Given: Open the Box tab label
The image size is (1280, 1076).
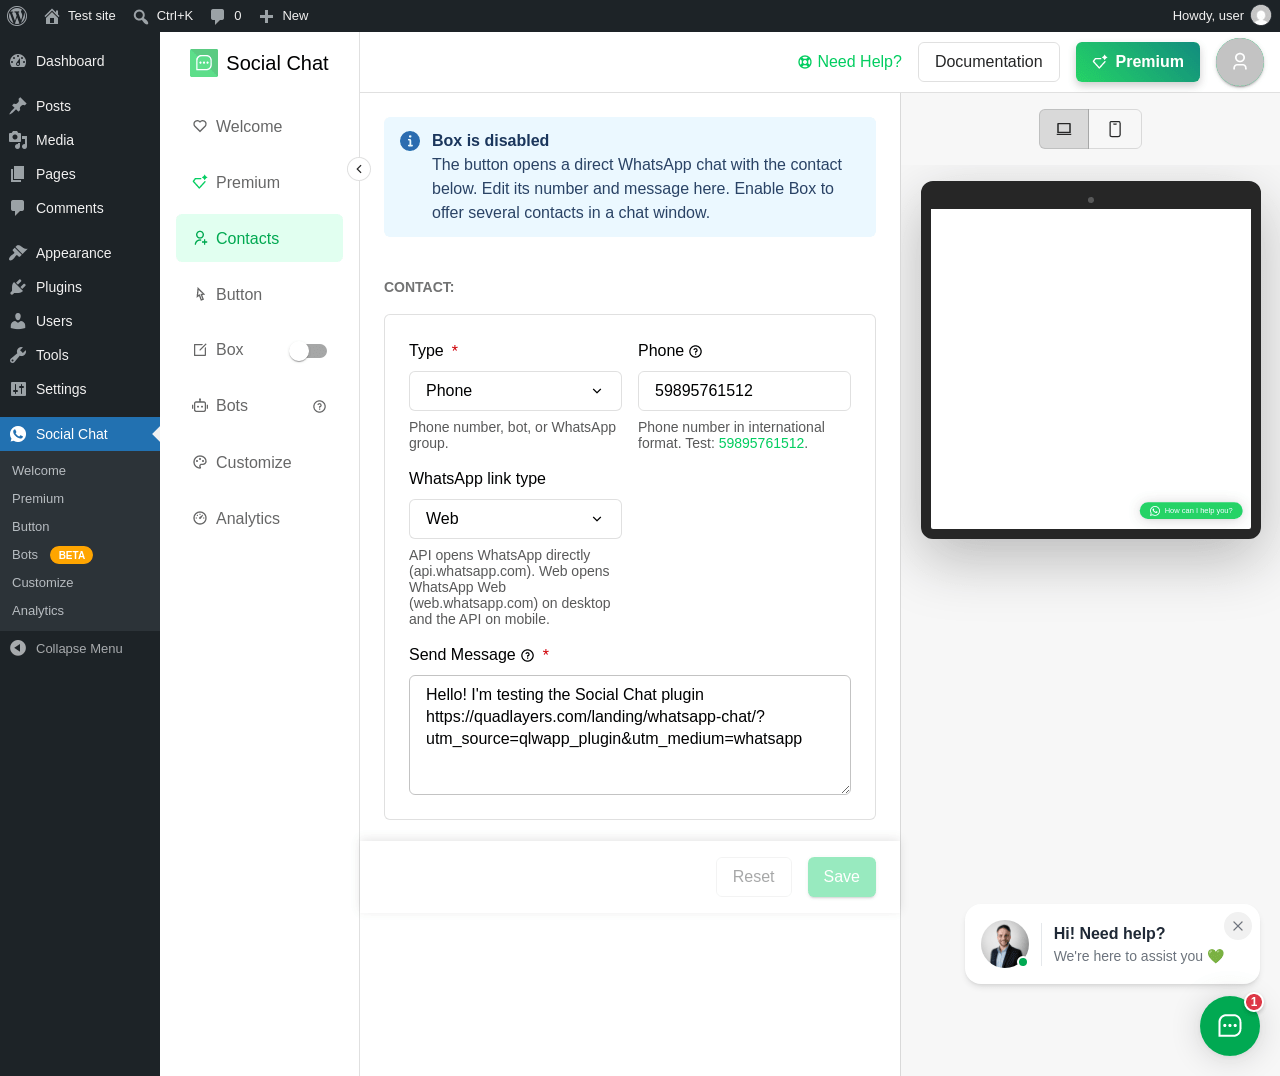Looking at the screenshot, I should point(229,350).
